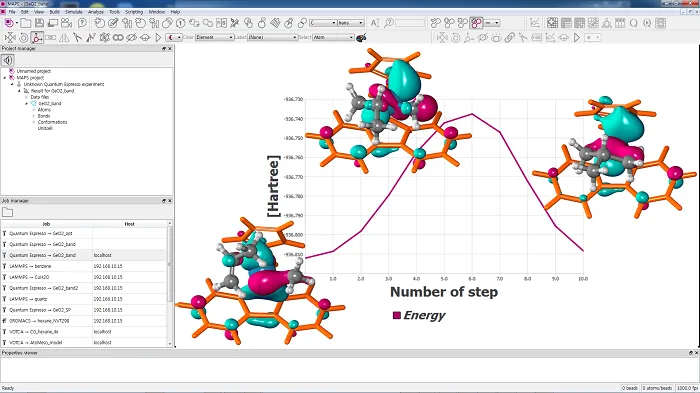Click the folder icon in Job manager
700x393 pixels.
point(8,212)
